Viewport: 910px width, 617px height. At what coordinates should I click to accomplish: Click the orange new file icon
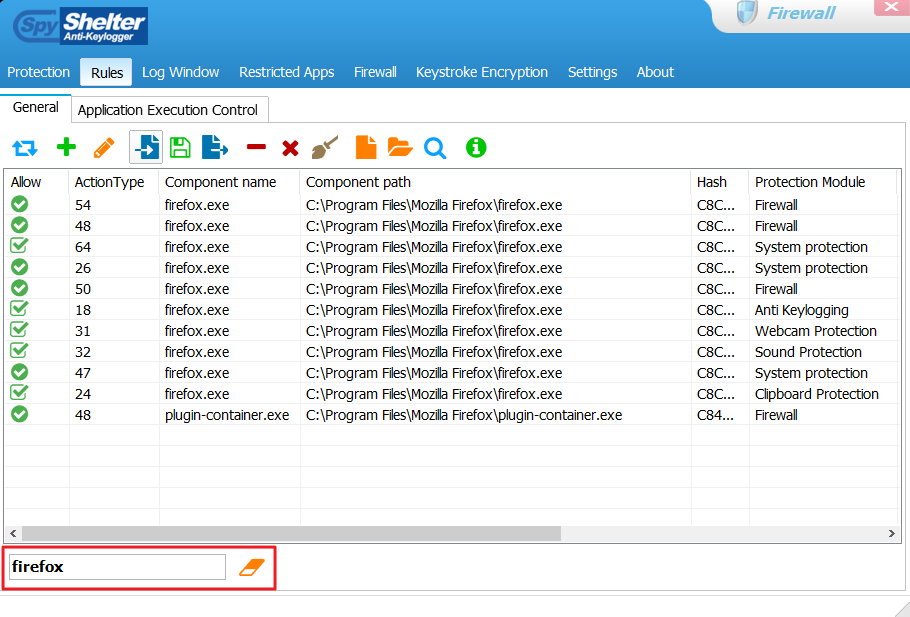tap(366, 147)
